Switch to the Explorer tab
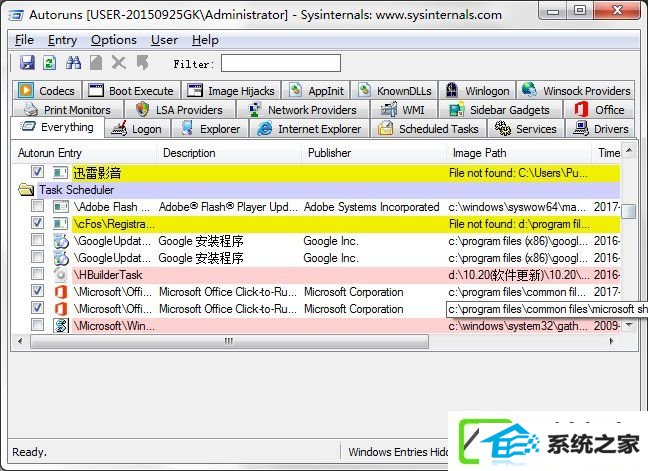The height and width of the screenshot is (471, 648). 210,129
